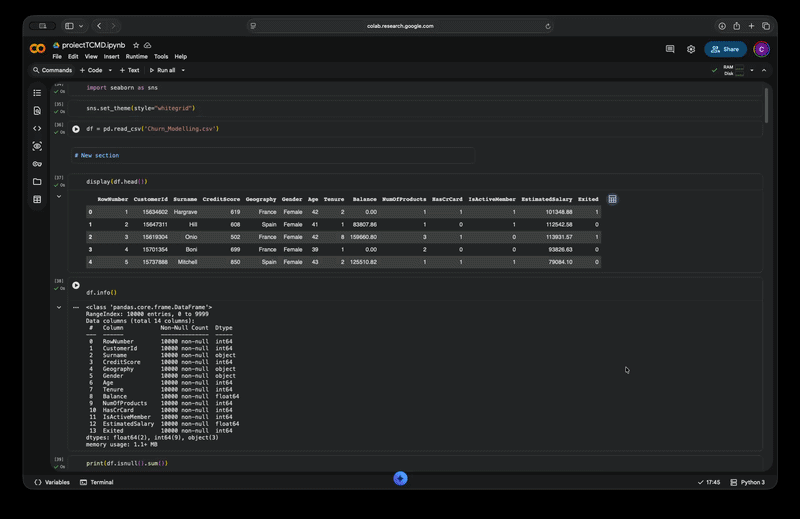The width and height of the screenshot is (800, 519).
Task: Open the secrets key sidebar icon
Action: coord(37,164)
